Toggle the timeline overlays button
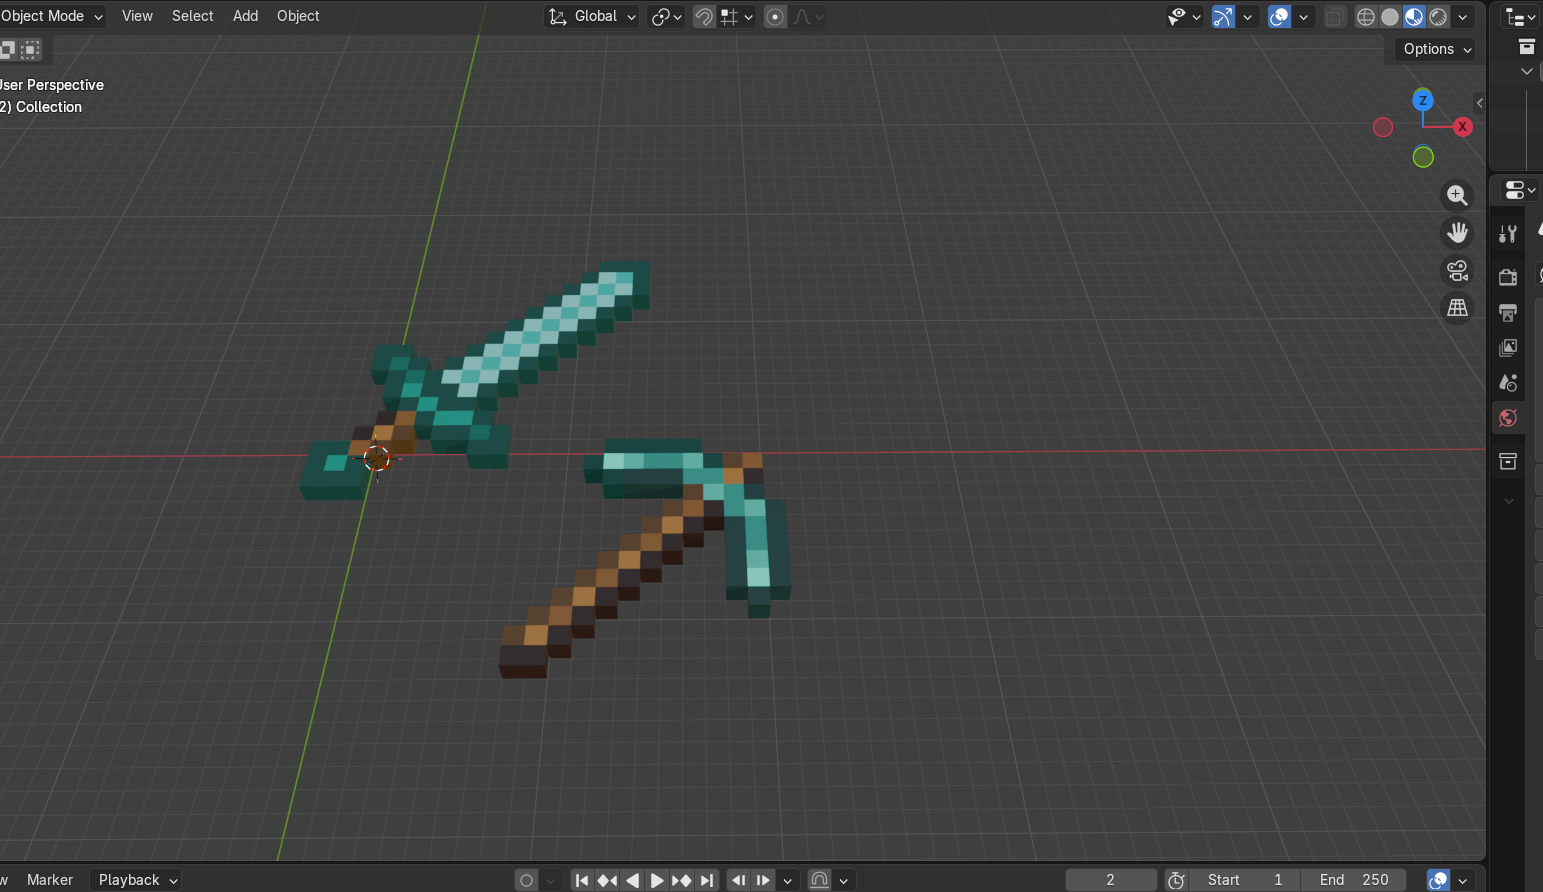 [1438, 880]
